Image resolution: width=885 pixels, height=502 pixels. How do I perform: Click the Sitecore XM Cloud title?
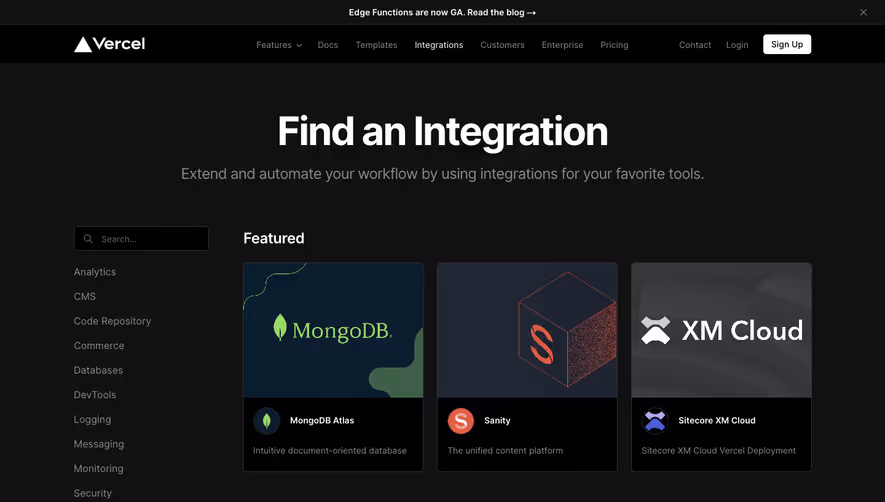pyautogui.click(x=717, y=420)
